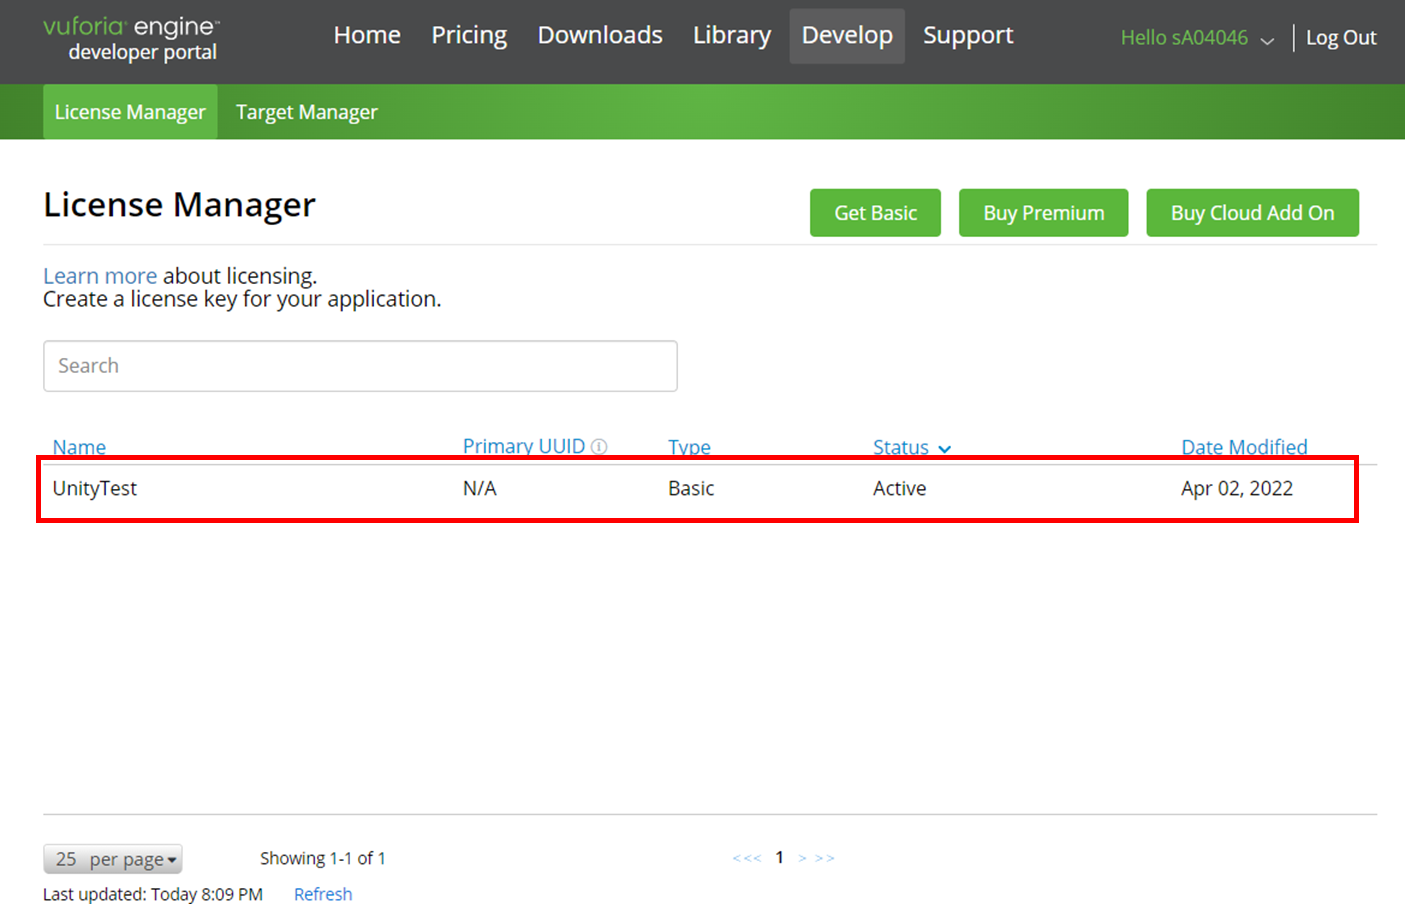1405x904 pixels.
Task: Jump to last page with >>
Action: [825, 858]
